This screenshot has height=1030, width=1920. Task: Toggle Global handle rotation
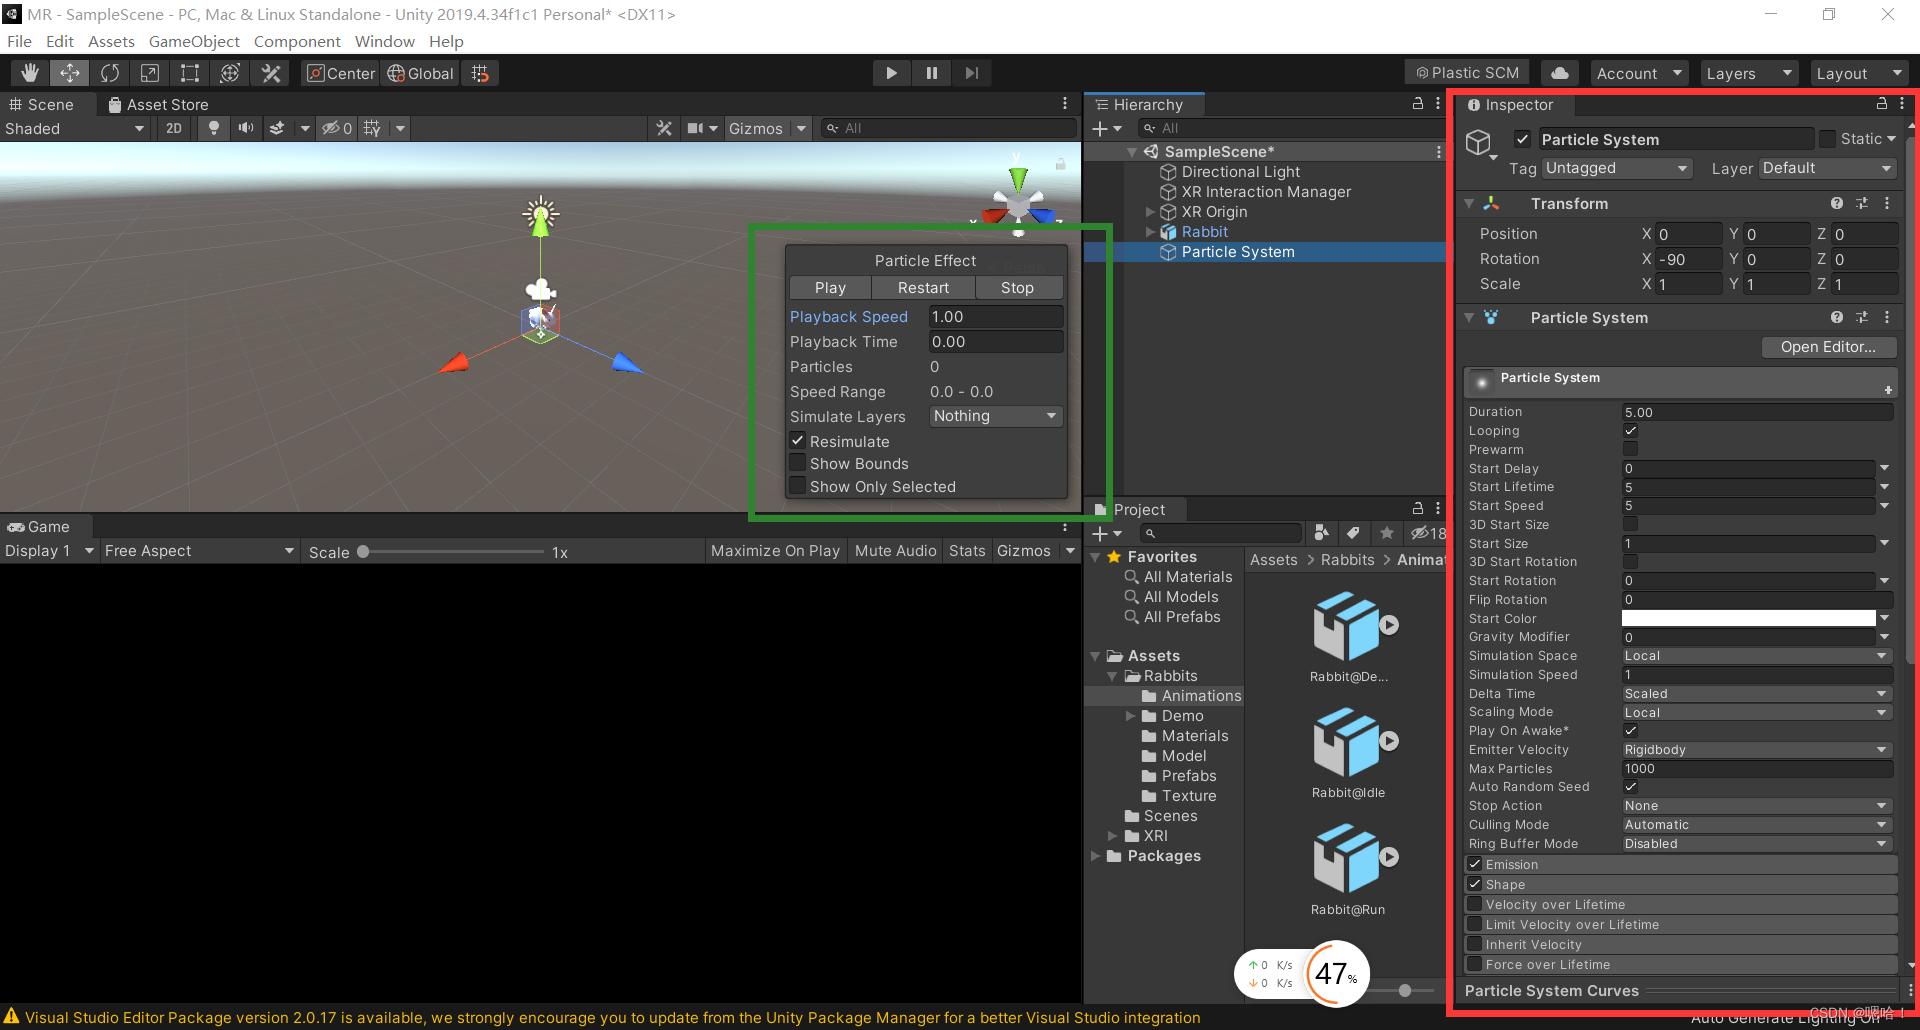point(420,73)
